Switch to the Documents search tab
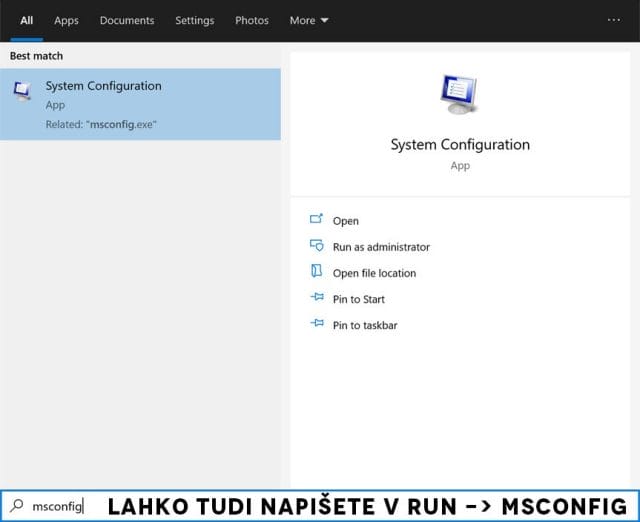Image resolution: width=640 pixels, height=522 pixels. 127,20
